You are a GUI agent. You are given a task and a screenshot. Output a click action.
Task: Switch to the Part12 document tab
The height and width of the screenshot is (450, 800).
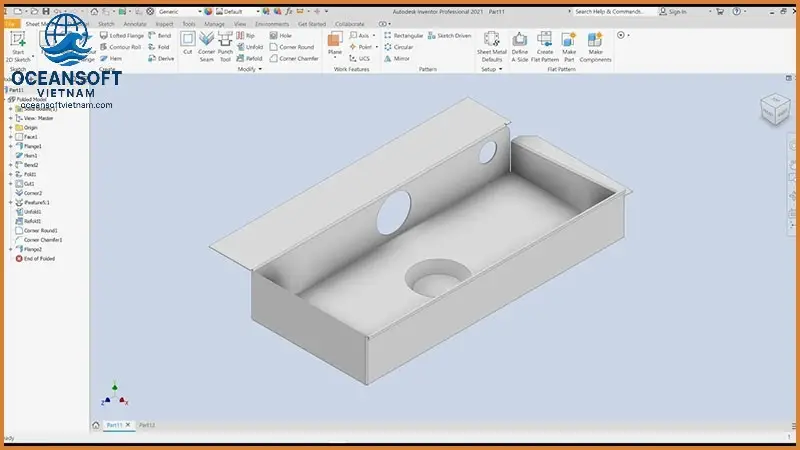[147, 425]
